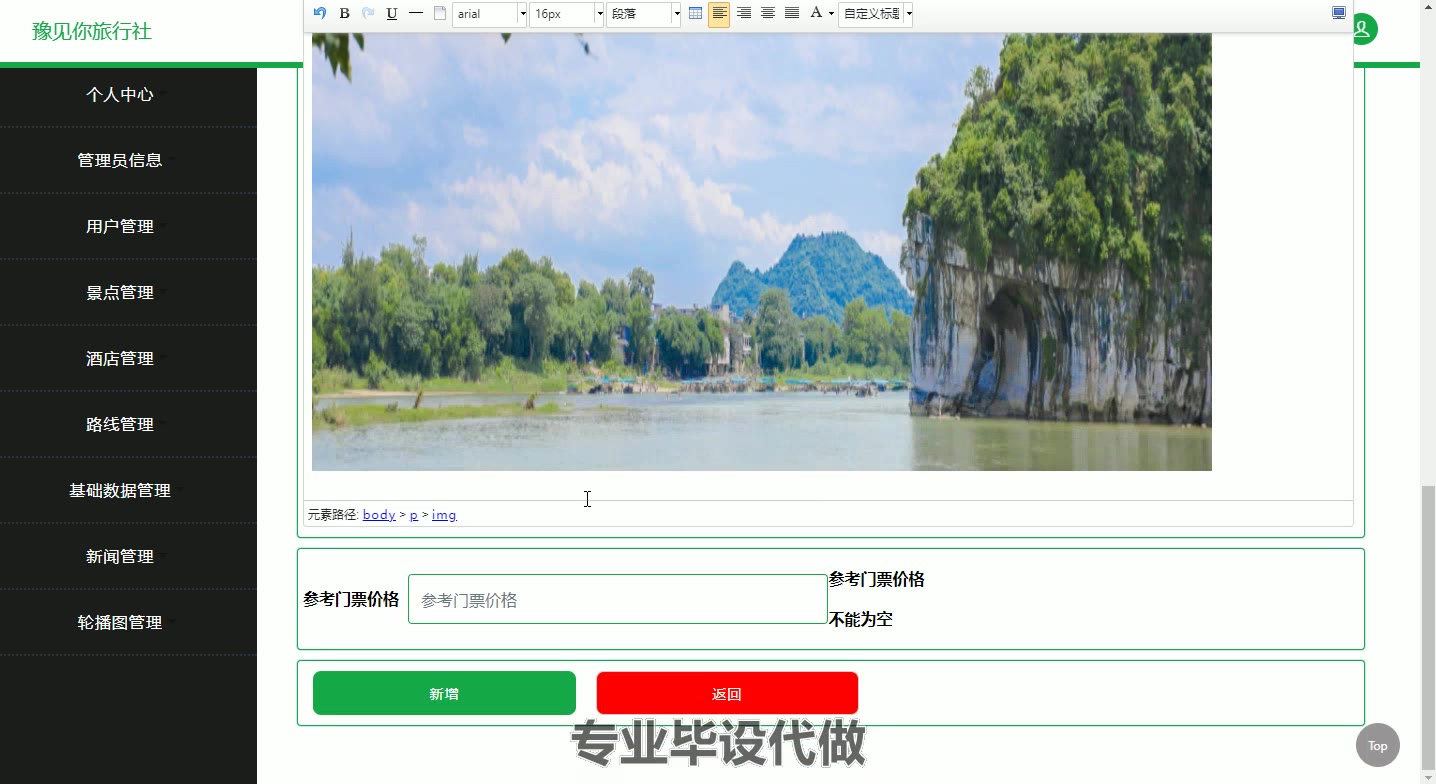Click the 元素路径 label text

(333, 515)
